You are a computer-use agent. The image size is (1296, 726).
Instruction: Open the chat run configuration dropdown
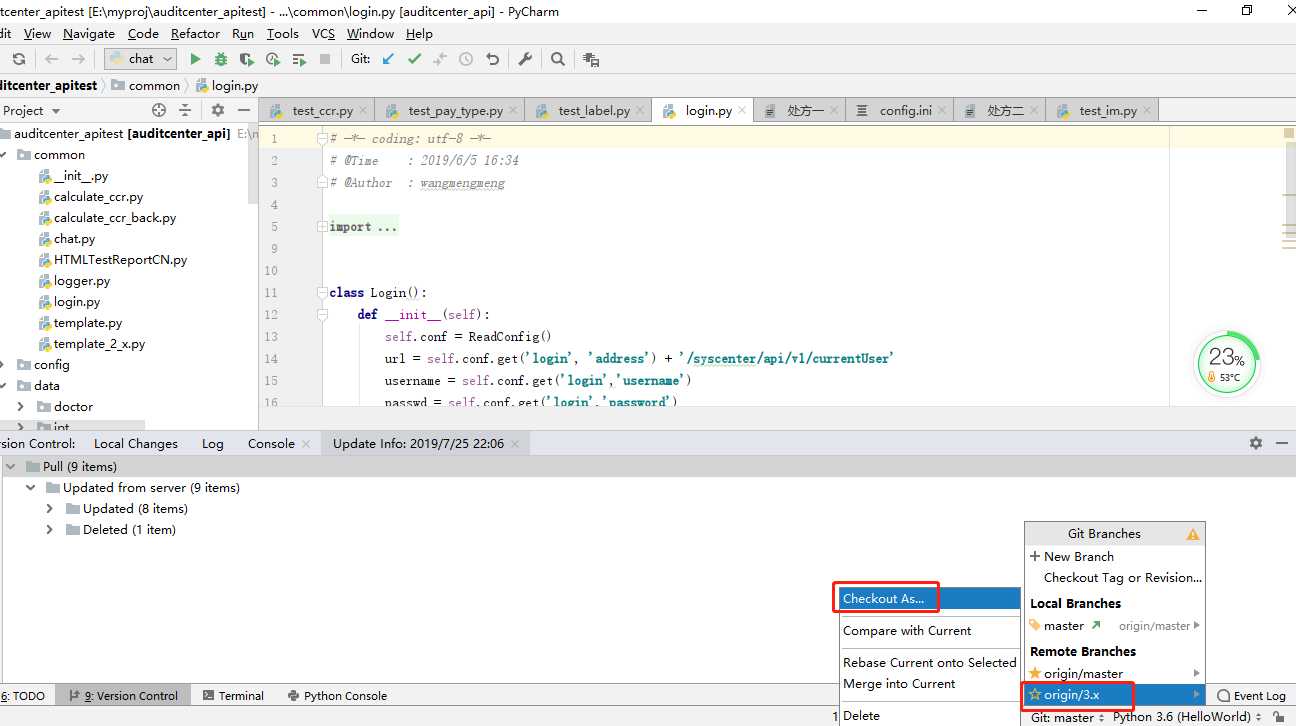pyautogui.click(x=141, y=59)
